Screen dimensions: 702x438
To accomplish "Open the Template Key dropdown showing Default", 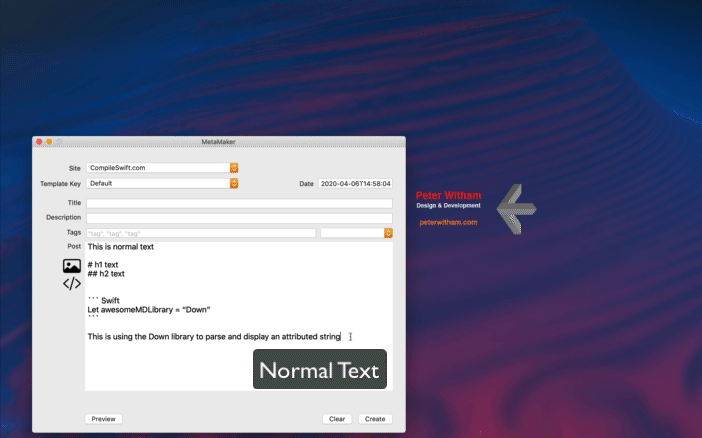I will [162, 183].
